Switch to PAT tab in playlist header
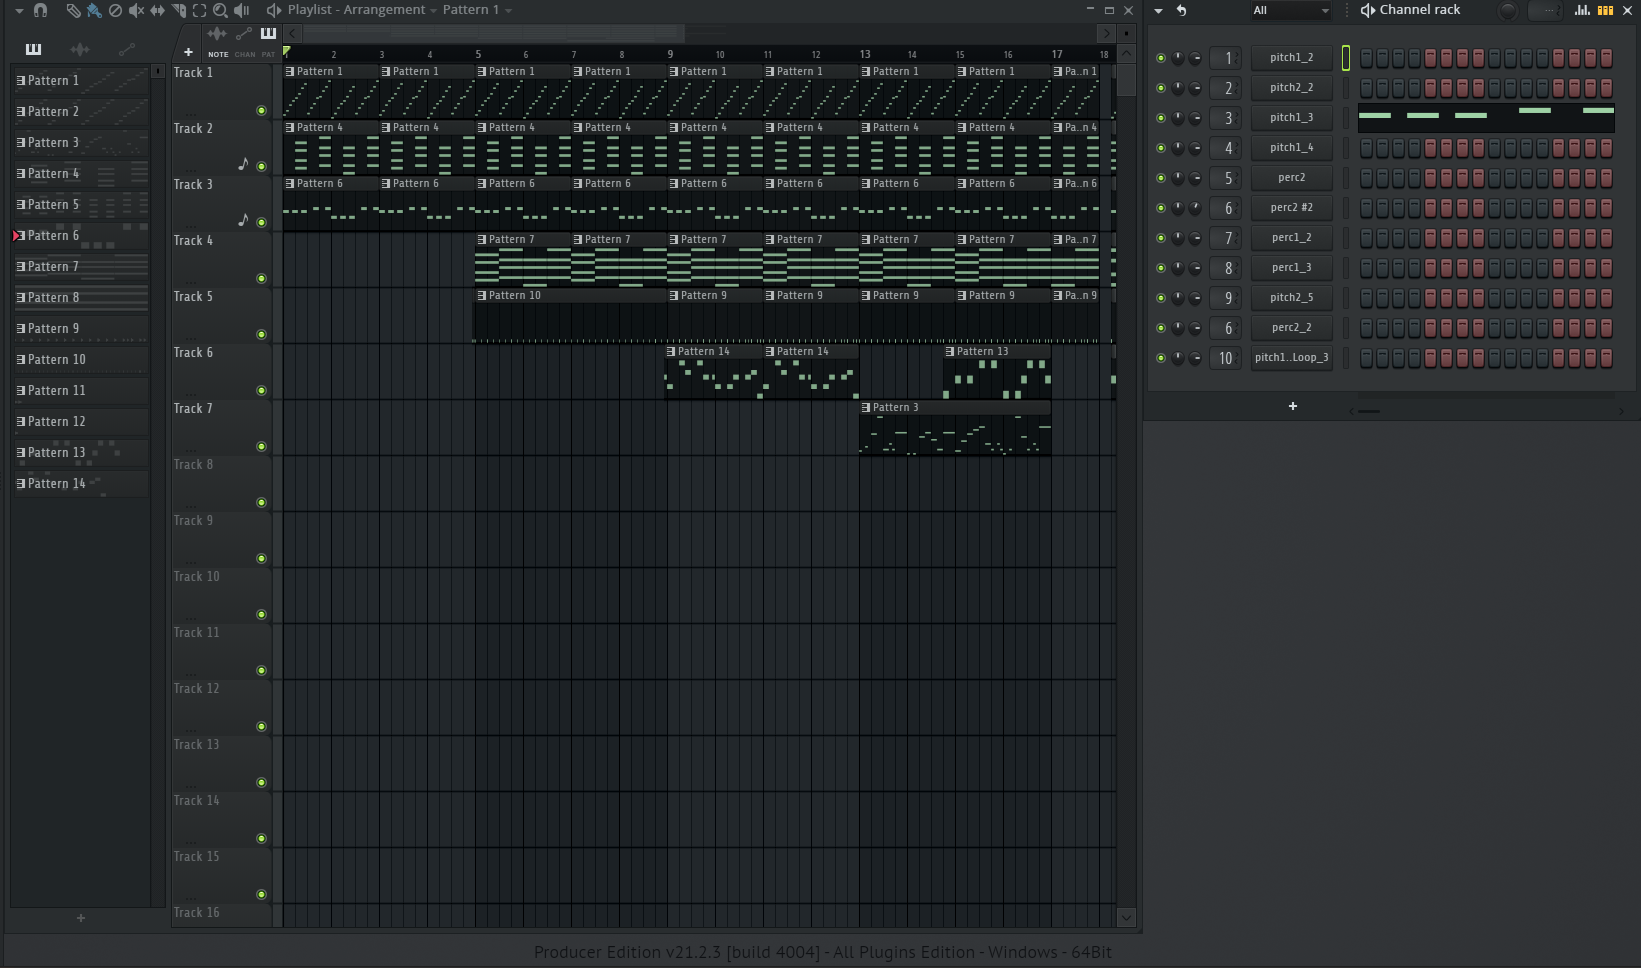Screen dimensions: 1641x968 [x=268, y=54]
